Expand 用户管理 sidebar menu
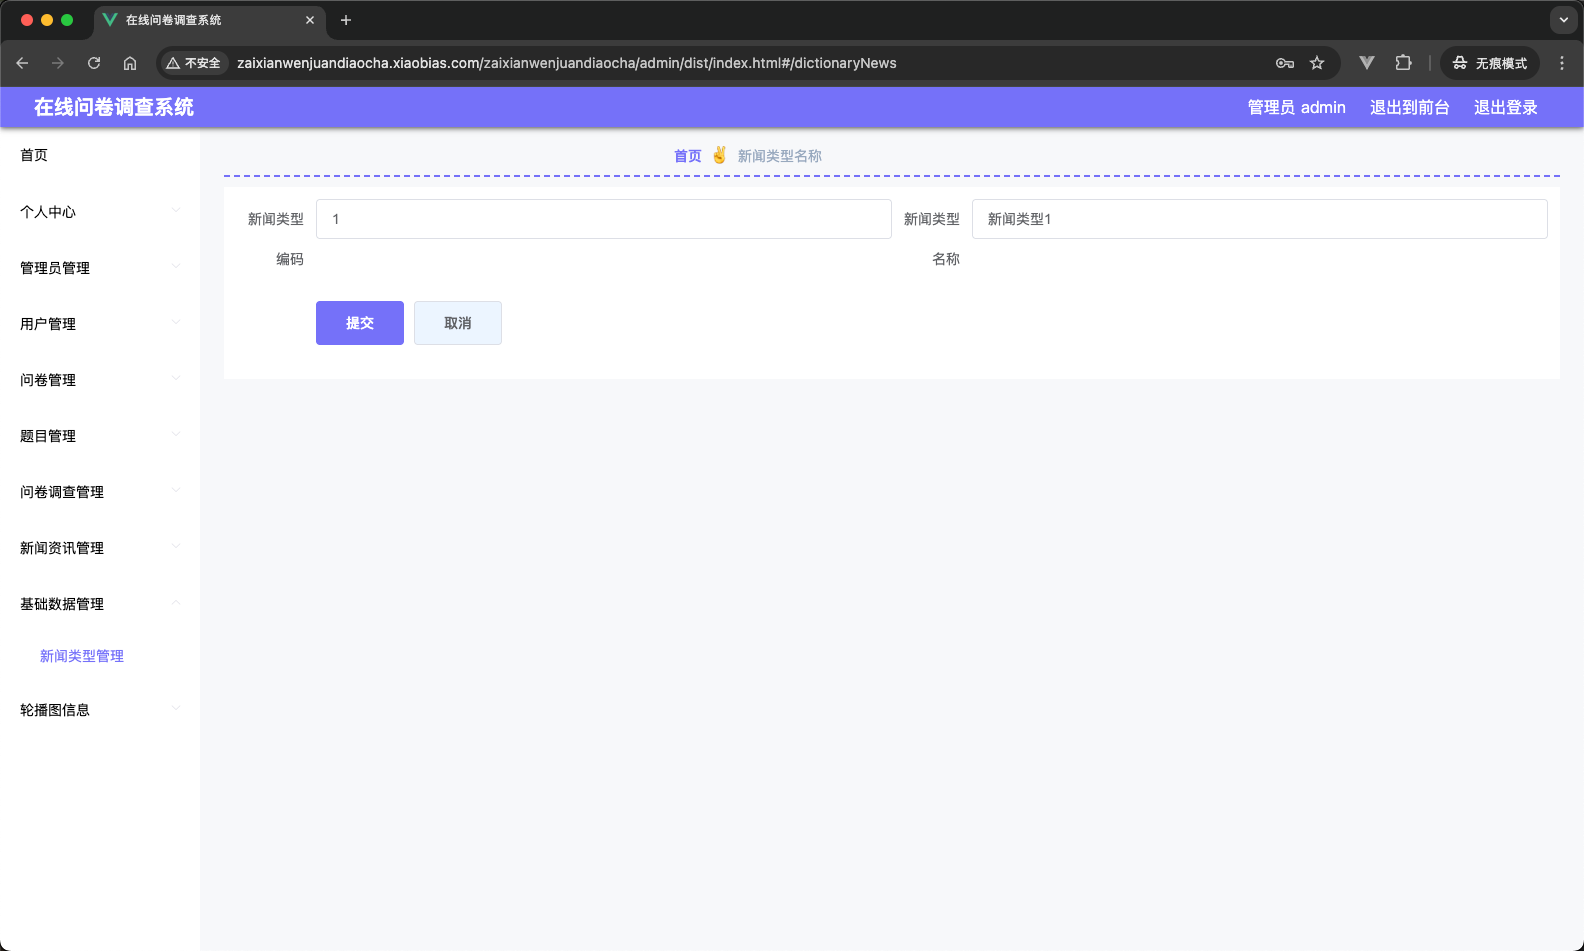1584x951 pixels. [x=100, y=323]
